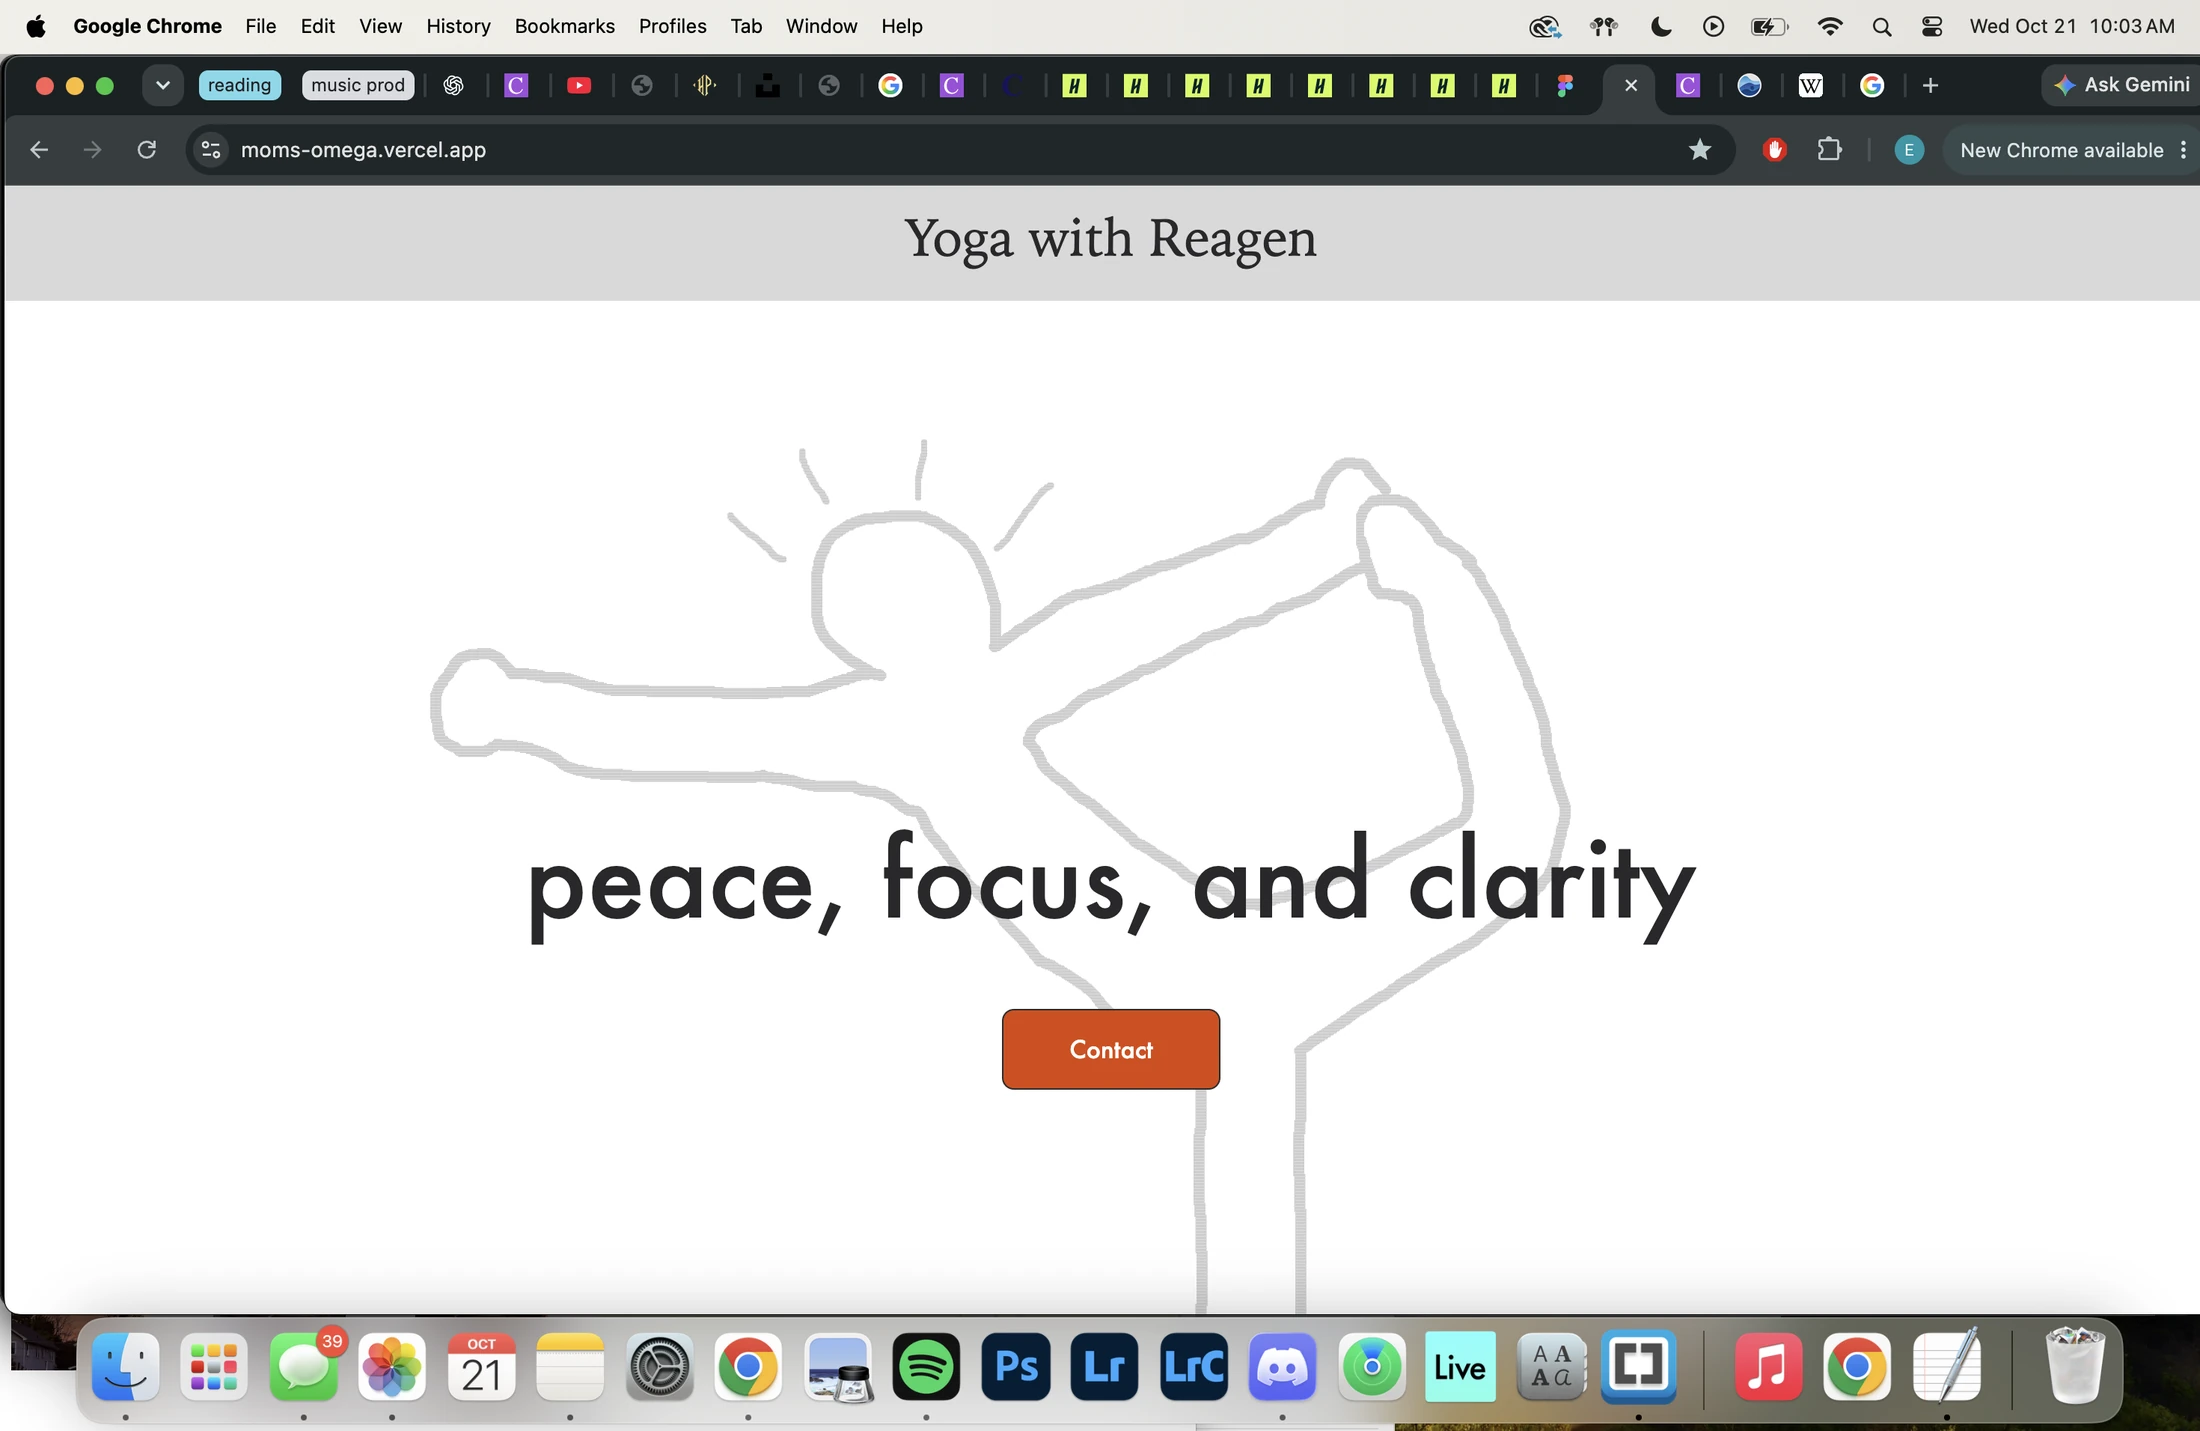2200x1431 pixels.
Task: Open the tab search dropdown chevron
Action: (162, 85)
